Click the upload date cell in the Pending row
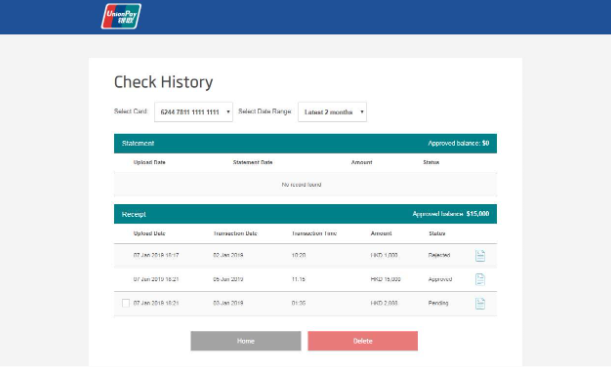The height and width of the screenshot is (367, 611). point(156,303)
